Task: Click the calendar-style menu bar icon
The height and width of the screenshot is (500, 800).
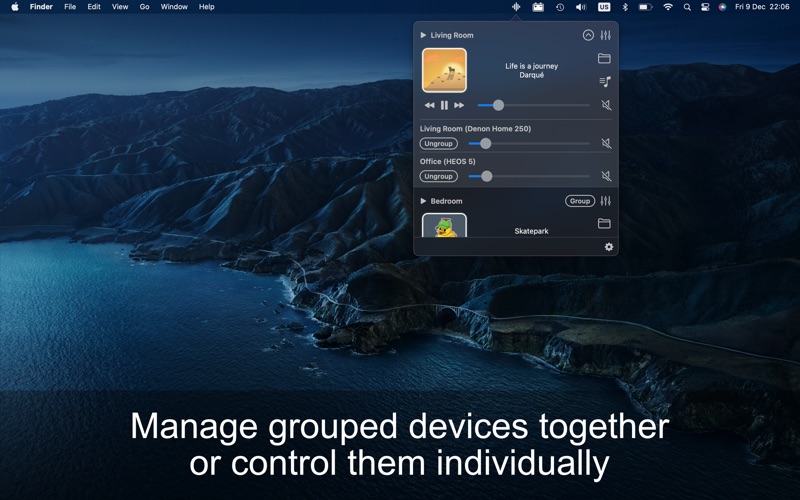Action: click(x=538, y=7)
